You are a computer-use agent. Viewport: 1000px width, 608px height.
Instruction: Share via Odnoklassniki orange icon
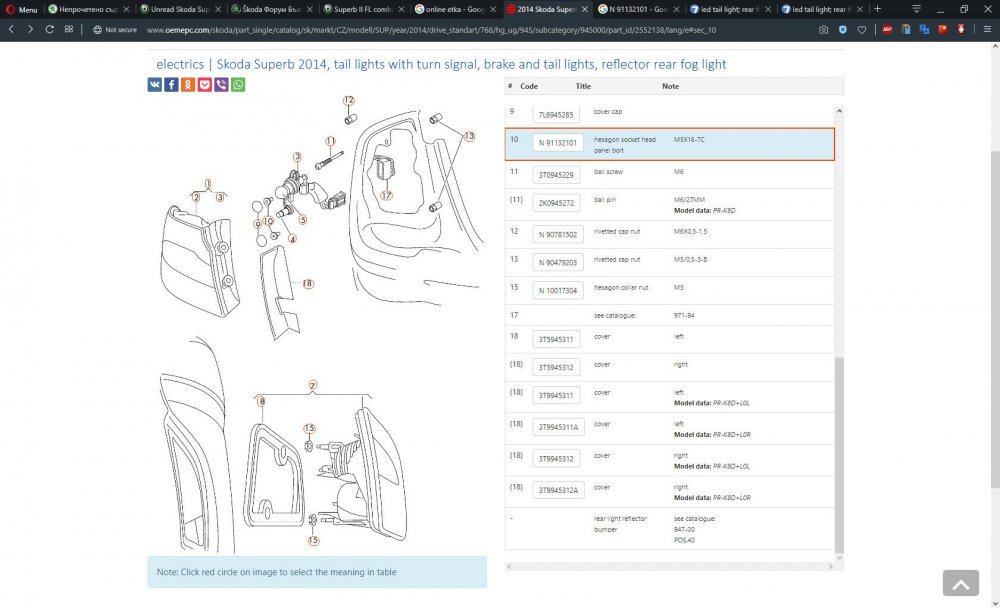tap(188, 85)
